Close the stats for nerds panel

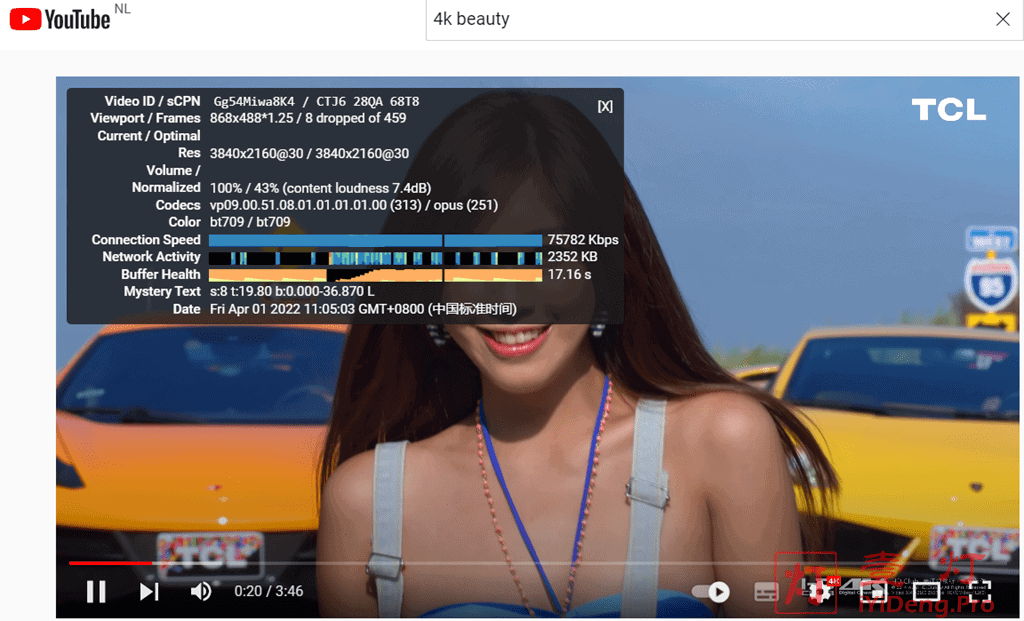pos(605,106)
